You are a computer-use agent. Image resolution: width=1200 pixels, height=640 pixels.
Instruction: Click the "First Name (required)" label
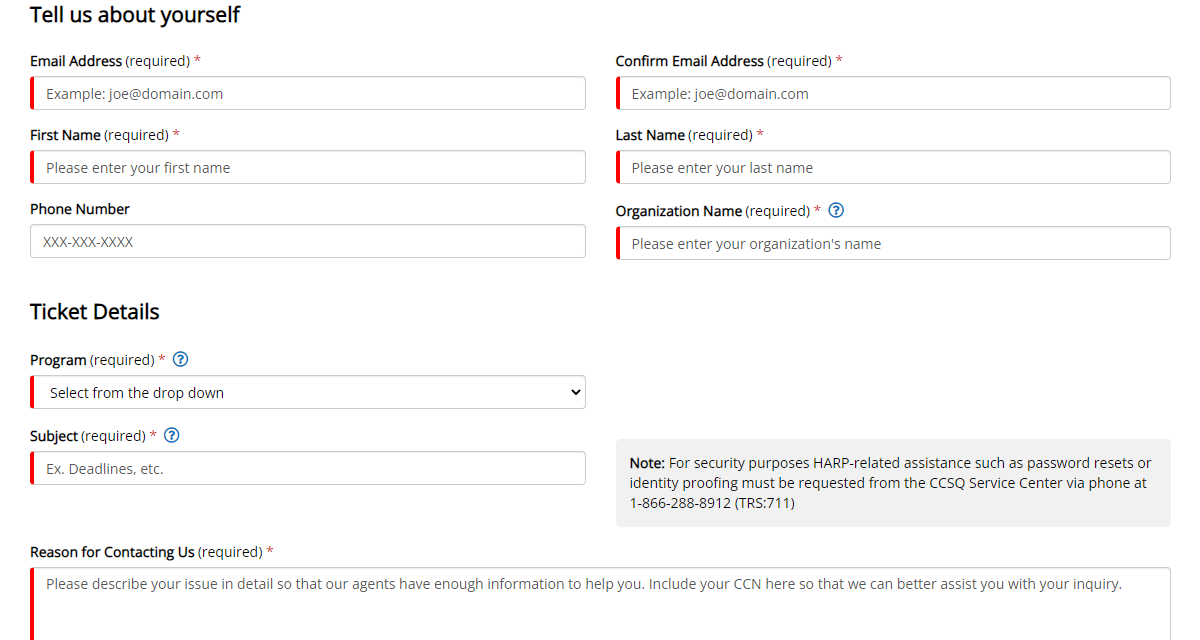pyautogui.click(x=99, y=135)
